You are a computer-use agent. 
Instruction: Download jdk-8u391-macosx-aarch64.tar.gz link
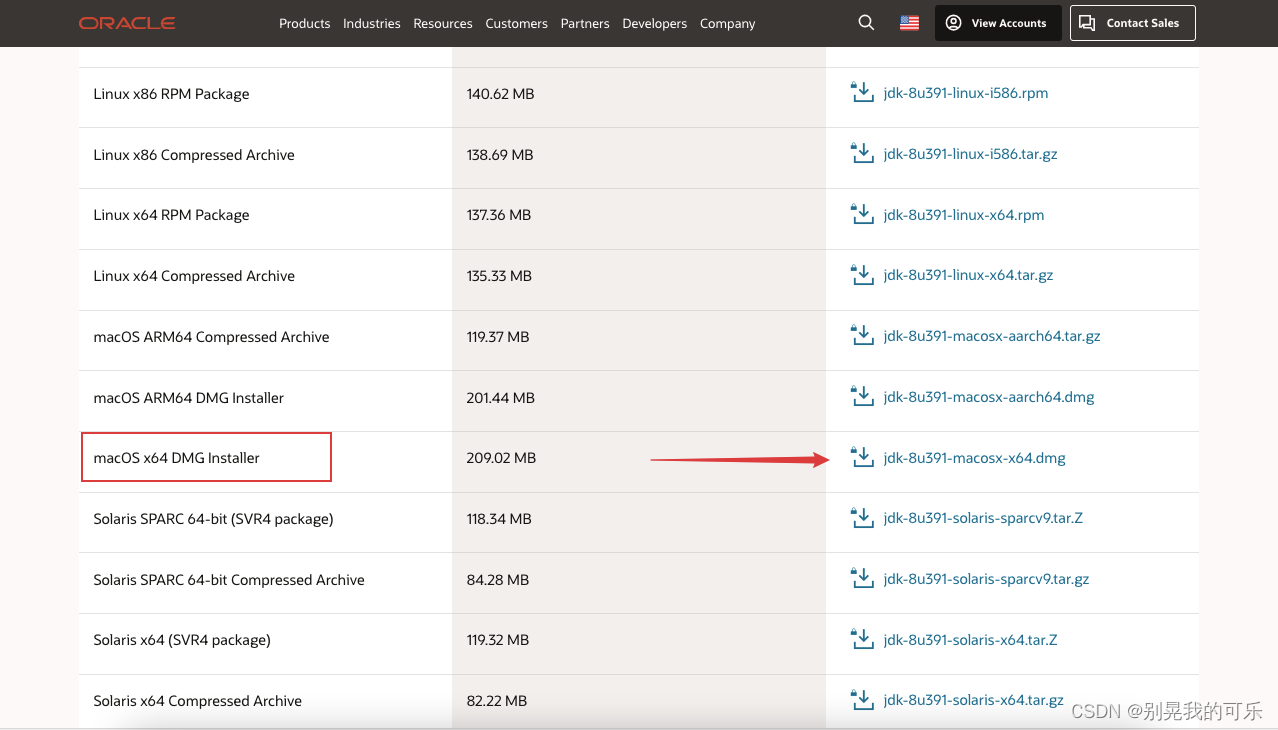[x=992, y=336]
